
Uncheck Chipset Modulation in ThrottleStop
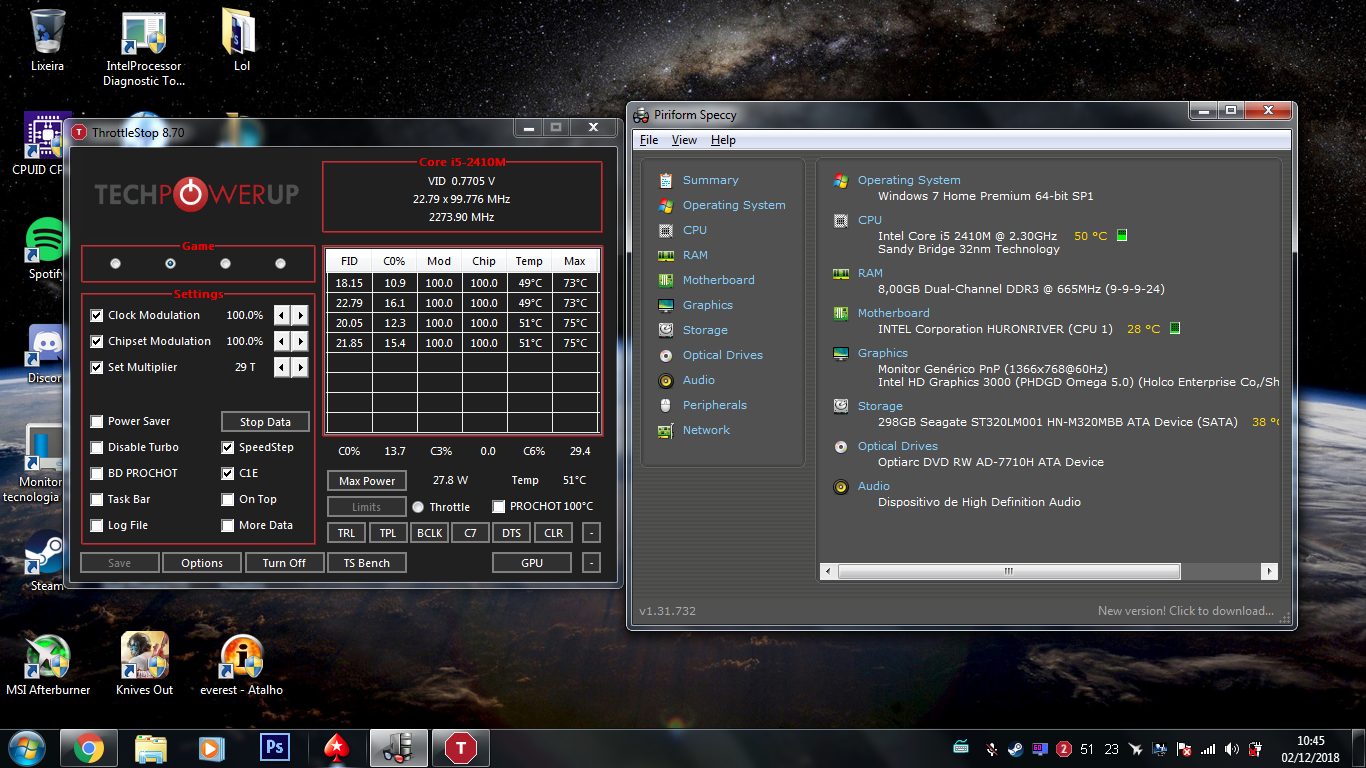tap(97, 341)
